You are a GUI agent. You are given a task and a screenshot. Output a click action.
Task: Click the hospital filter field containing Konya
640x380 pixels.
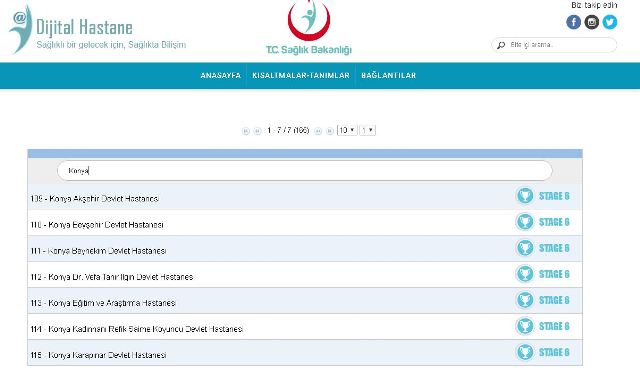tap(304, 171)
